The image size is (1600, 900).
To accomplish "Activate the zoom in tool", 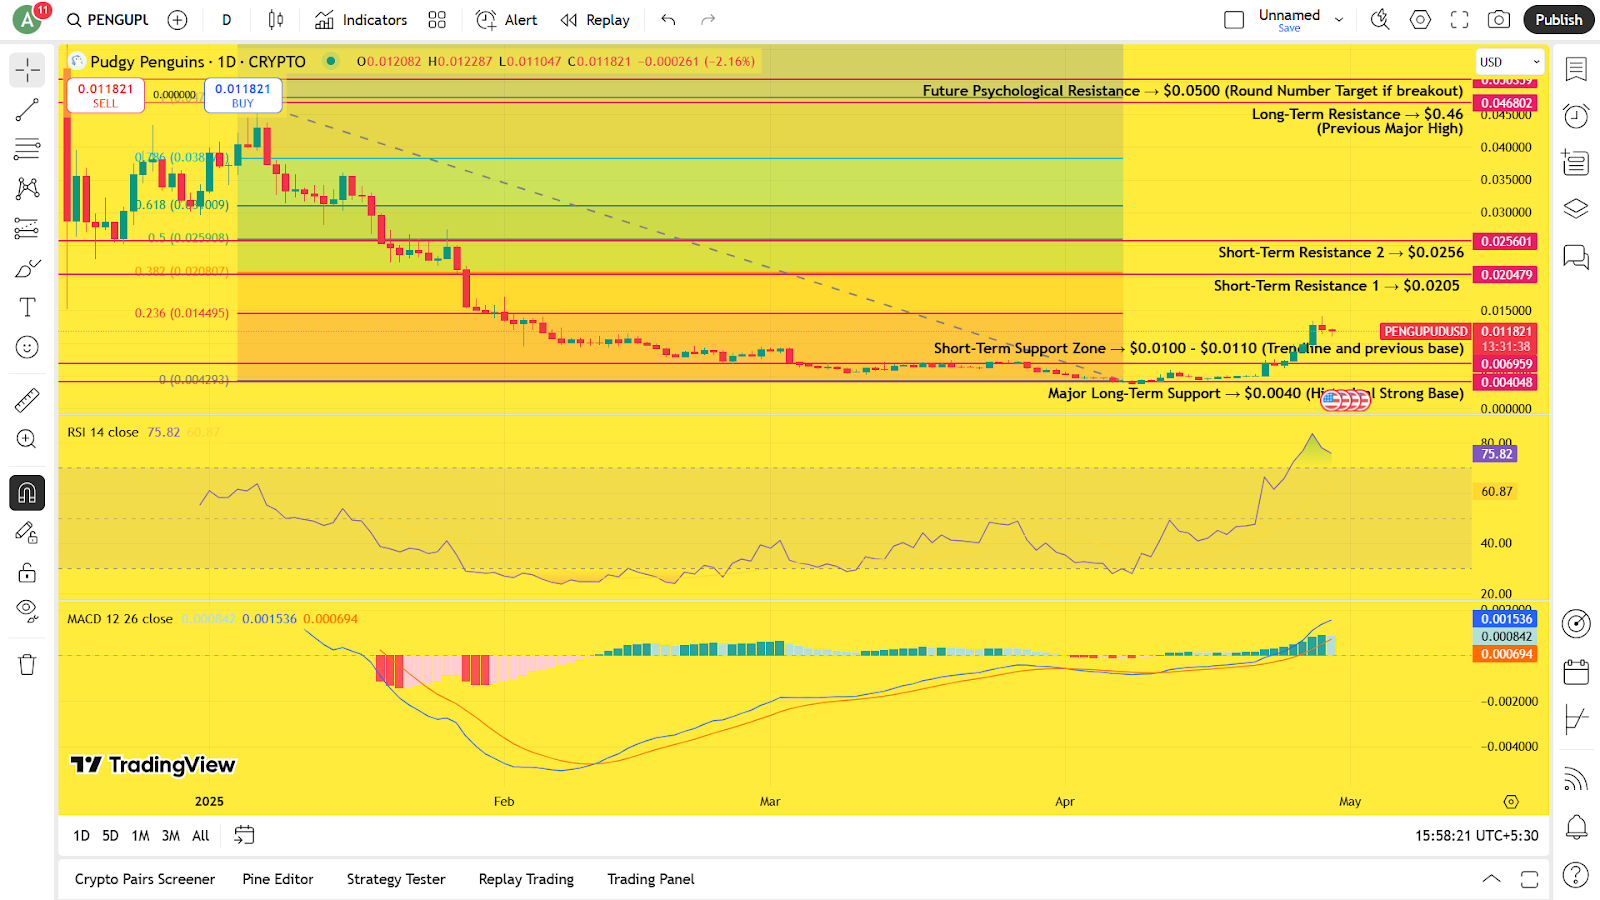I will tap(27, 439).
